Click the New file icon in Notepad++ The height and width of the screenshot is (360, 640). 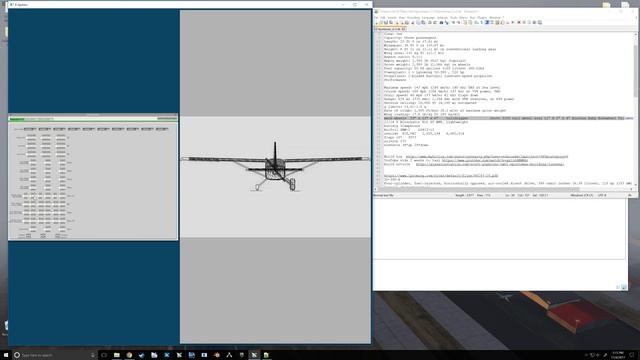point(376,22)
